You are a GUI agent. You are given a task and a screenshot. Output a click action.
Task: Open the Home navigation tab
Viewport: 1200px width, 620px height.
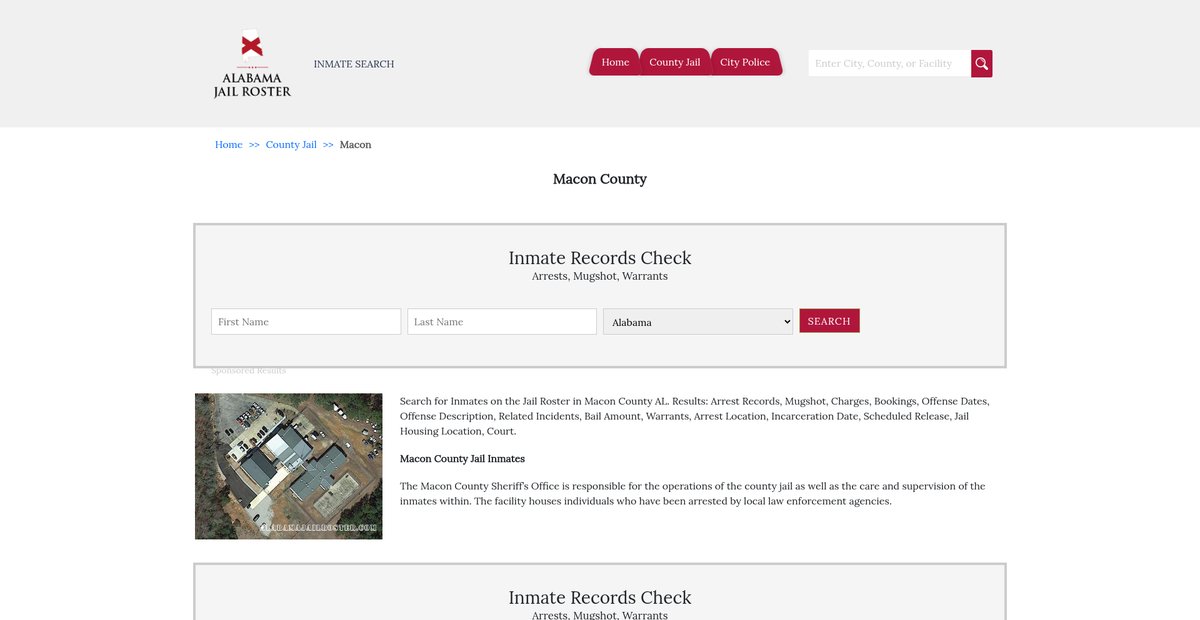pyautogui.click(x=615, y=62)
